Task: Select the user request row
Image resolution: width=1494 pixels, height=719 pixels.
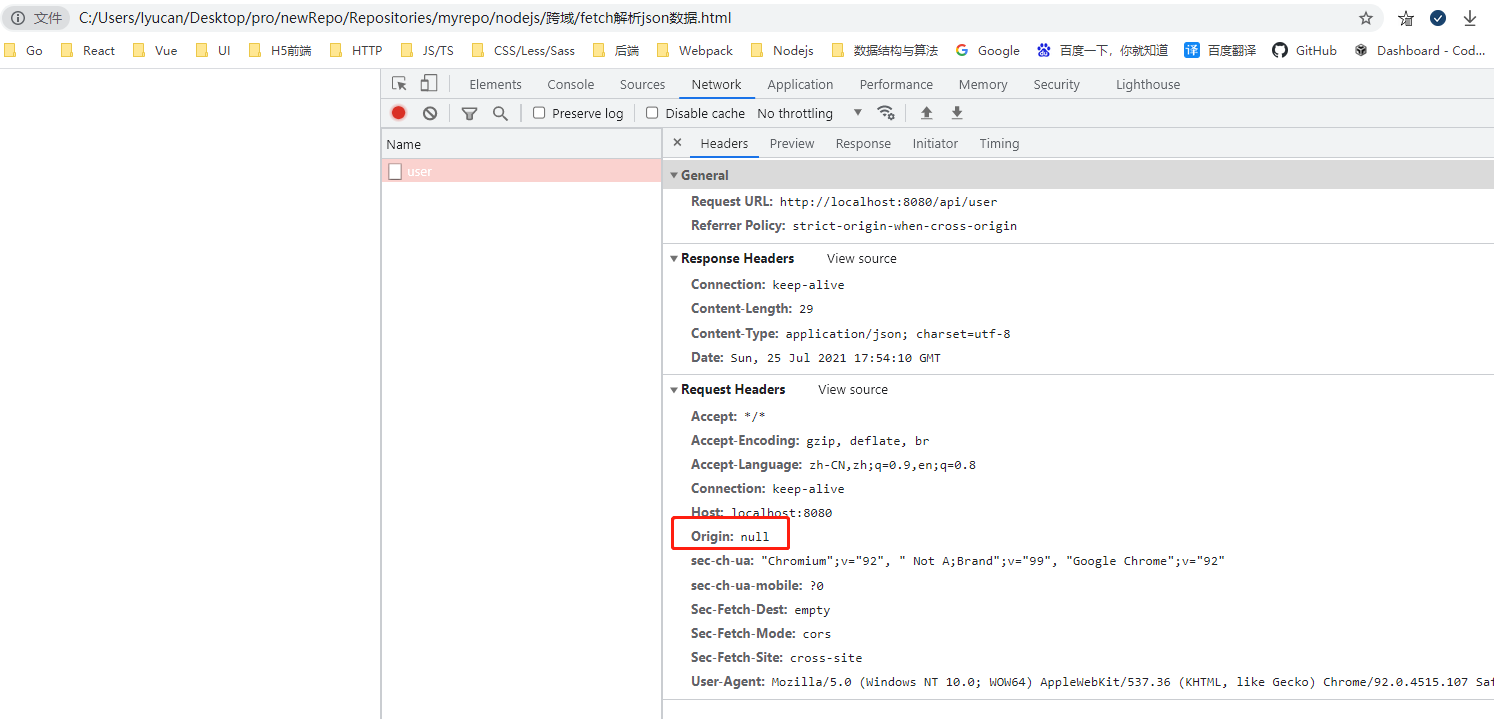Action: click(521, 171)
